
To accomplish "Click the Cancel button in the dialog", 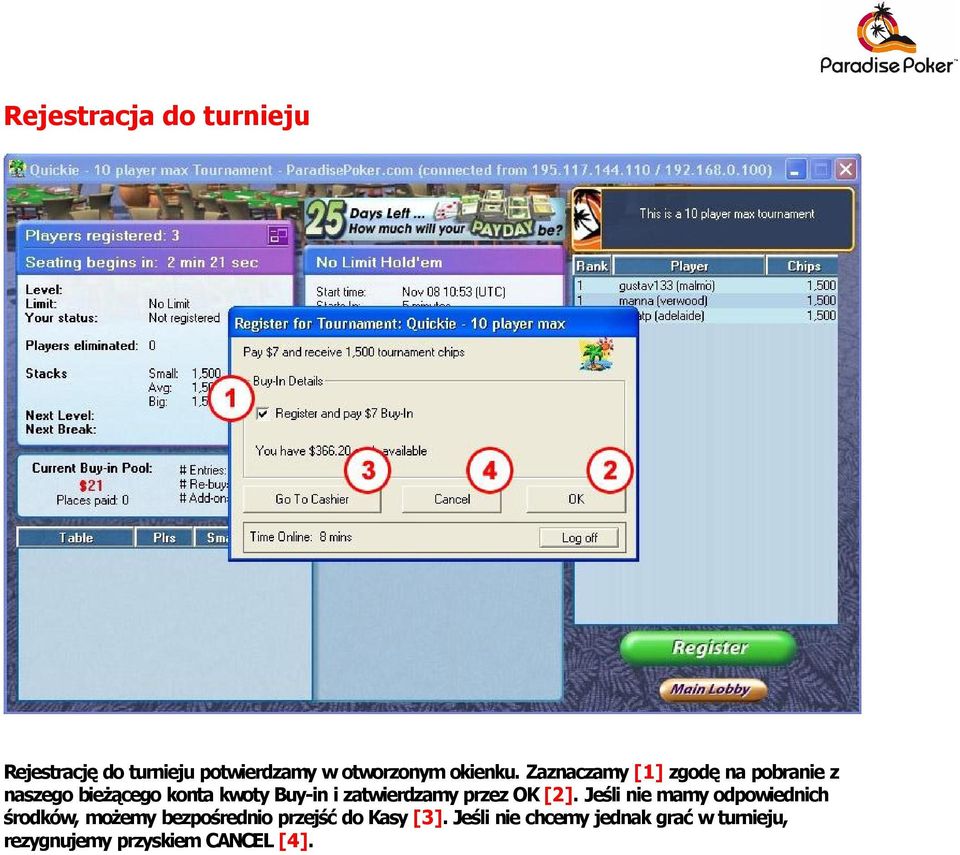I will point(452,499).
